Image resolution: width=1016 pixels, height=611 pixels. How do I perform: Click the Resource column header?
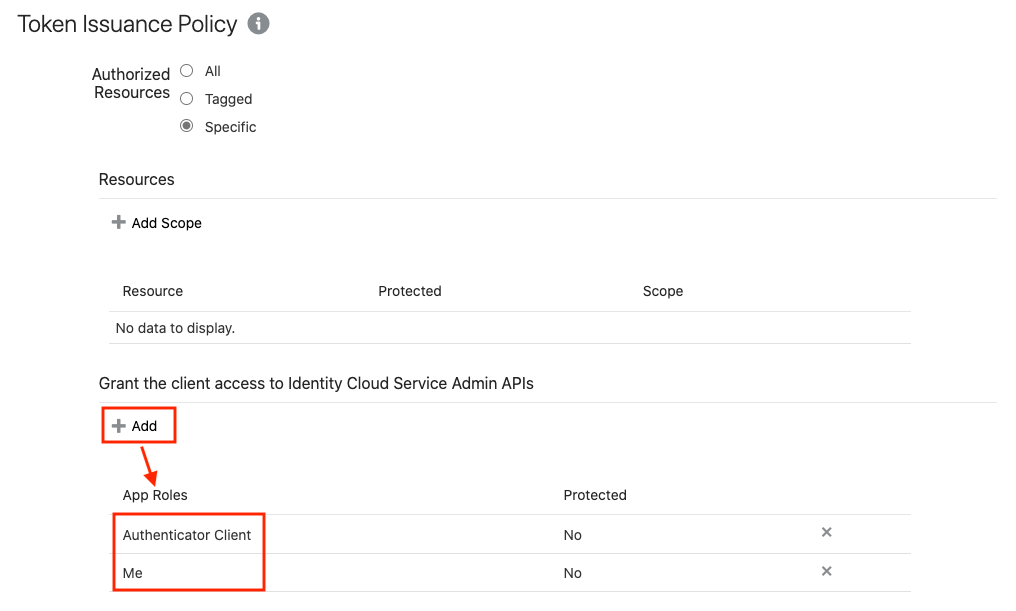(x=152, y=291)
